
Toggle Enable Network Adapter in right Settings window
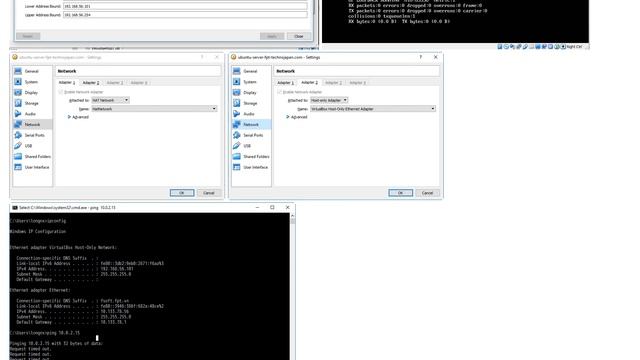[280, 92]
